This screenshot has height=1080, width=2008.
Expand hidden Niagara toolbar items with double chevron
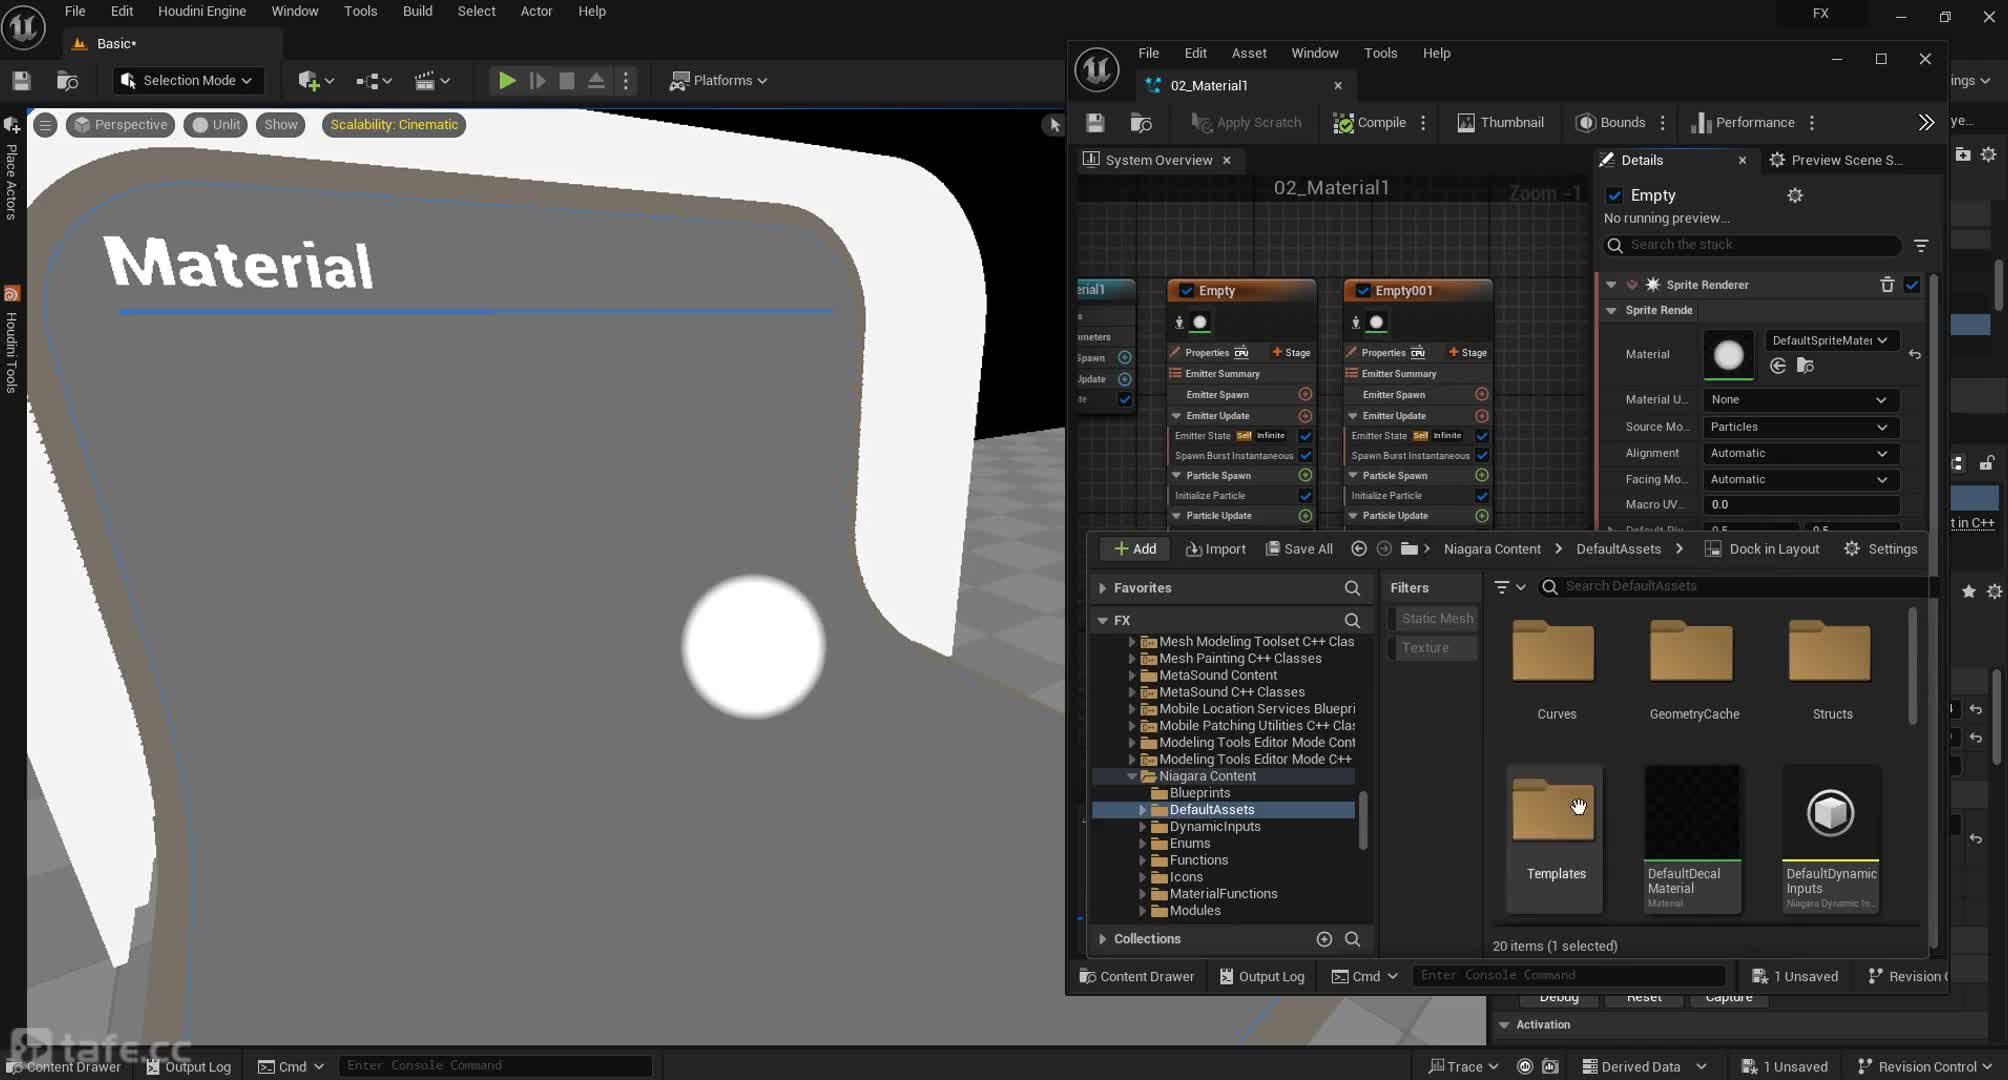(x=1926, y=123)
